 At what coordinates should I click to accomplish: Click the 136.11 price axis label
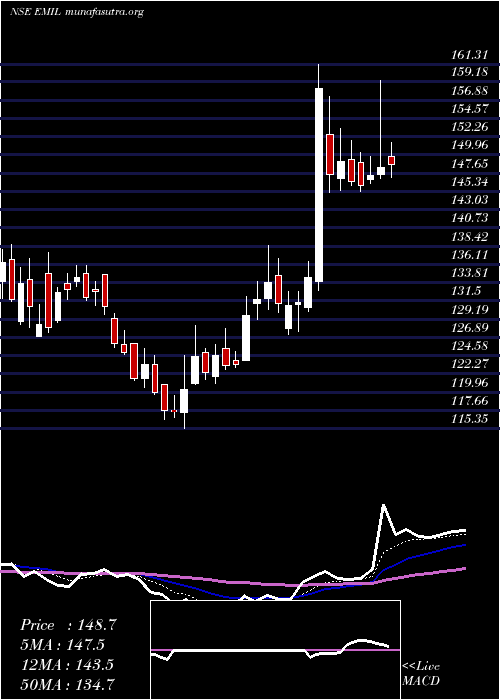(470, 255)
